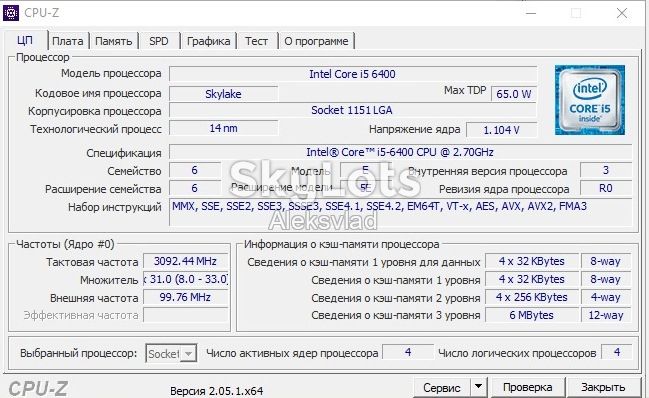Minimize the CPU-Z window
This screenshot has width=649, height=398.
point(531,13)
